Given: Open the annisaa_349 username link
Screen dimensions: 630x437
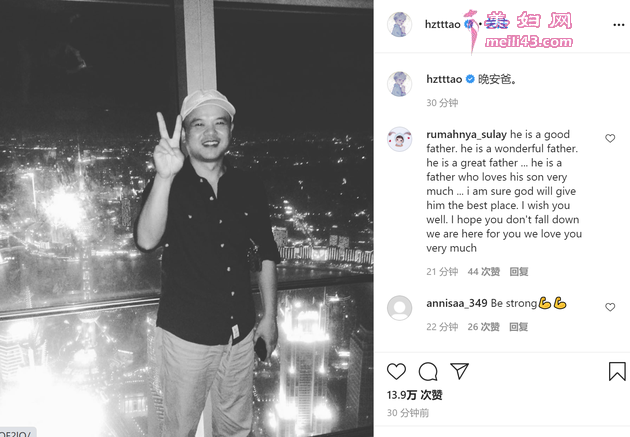Looking at the screenshot, I should (457, 303).
